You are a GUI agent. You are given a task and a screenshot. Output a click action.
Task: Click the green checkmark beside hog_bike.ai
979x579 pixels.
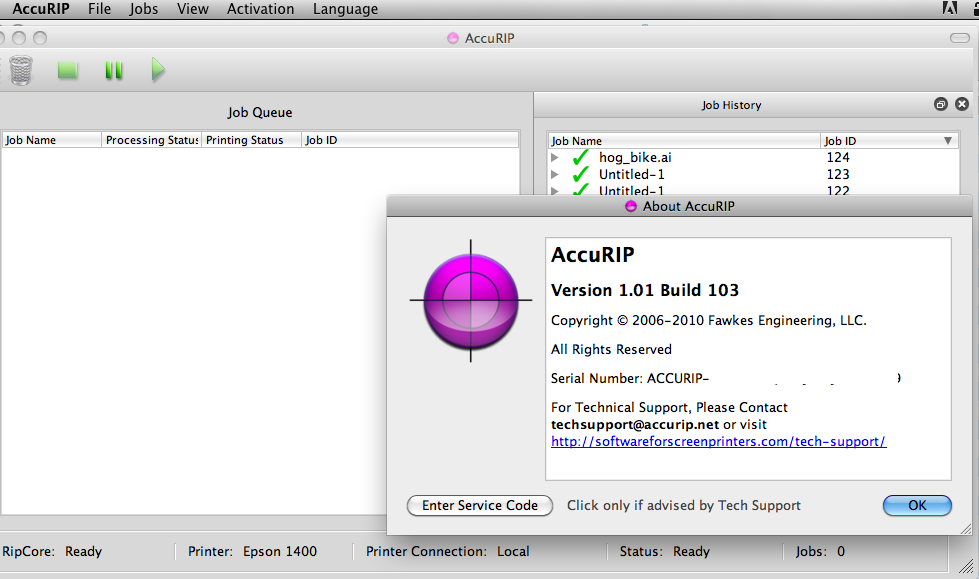[581, 157]
